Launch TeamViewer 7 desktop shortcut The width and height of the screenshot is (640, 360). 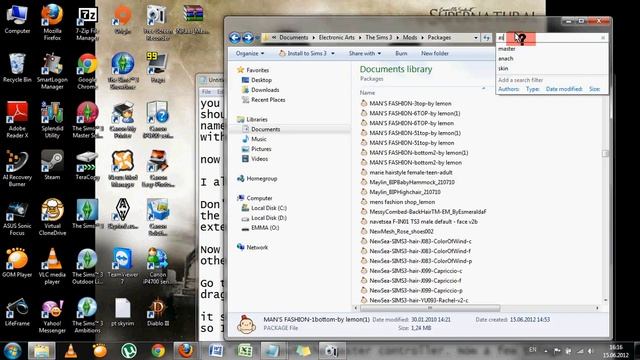click(x=122, y=266)
